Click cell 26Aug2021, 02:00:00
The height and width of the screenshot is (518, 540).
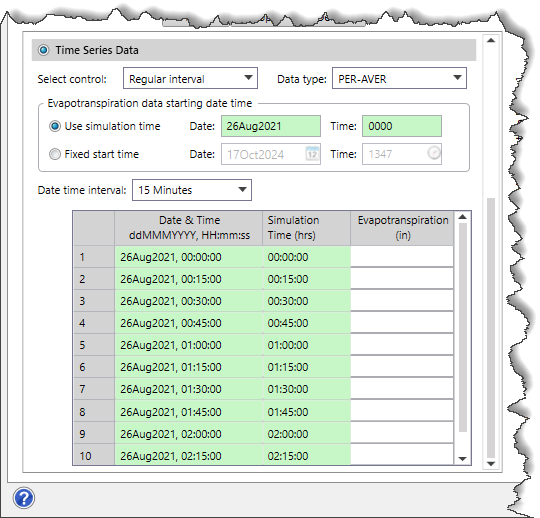tap(189, 433)
